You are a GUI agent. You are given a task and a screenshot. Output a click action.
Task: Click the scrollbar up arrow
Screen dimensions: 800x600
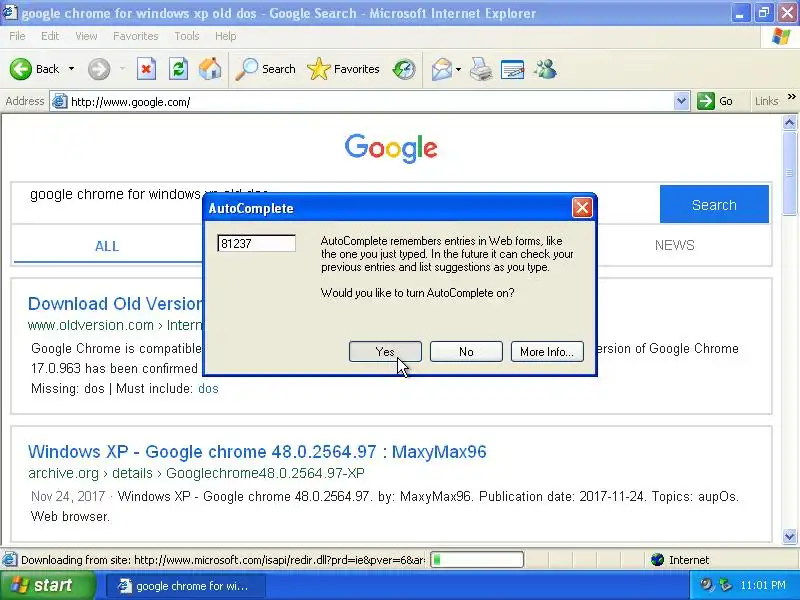[789, 123]
